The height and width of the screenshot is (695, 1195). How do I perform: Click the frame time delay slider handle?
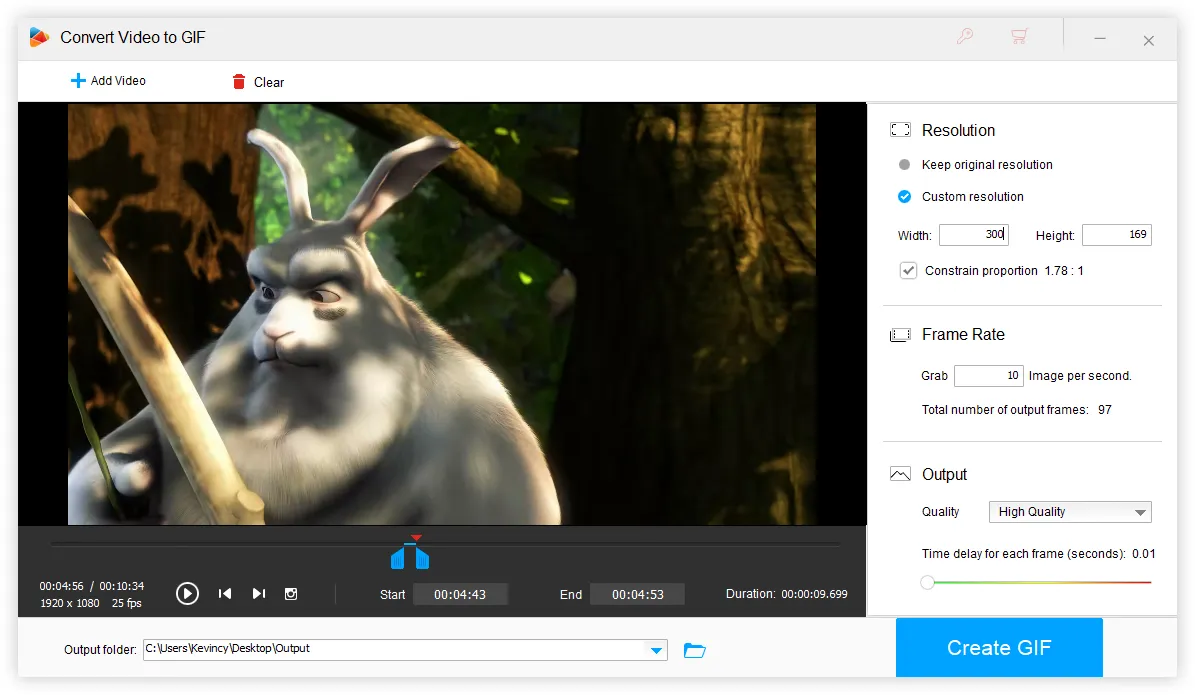click(927, 581)
